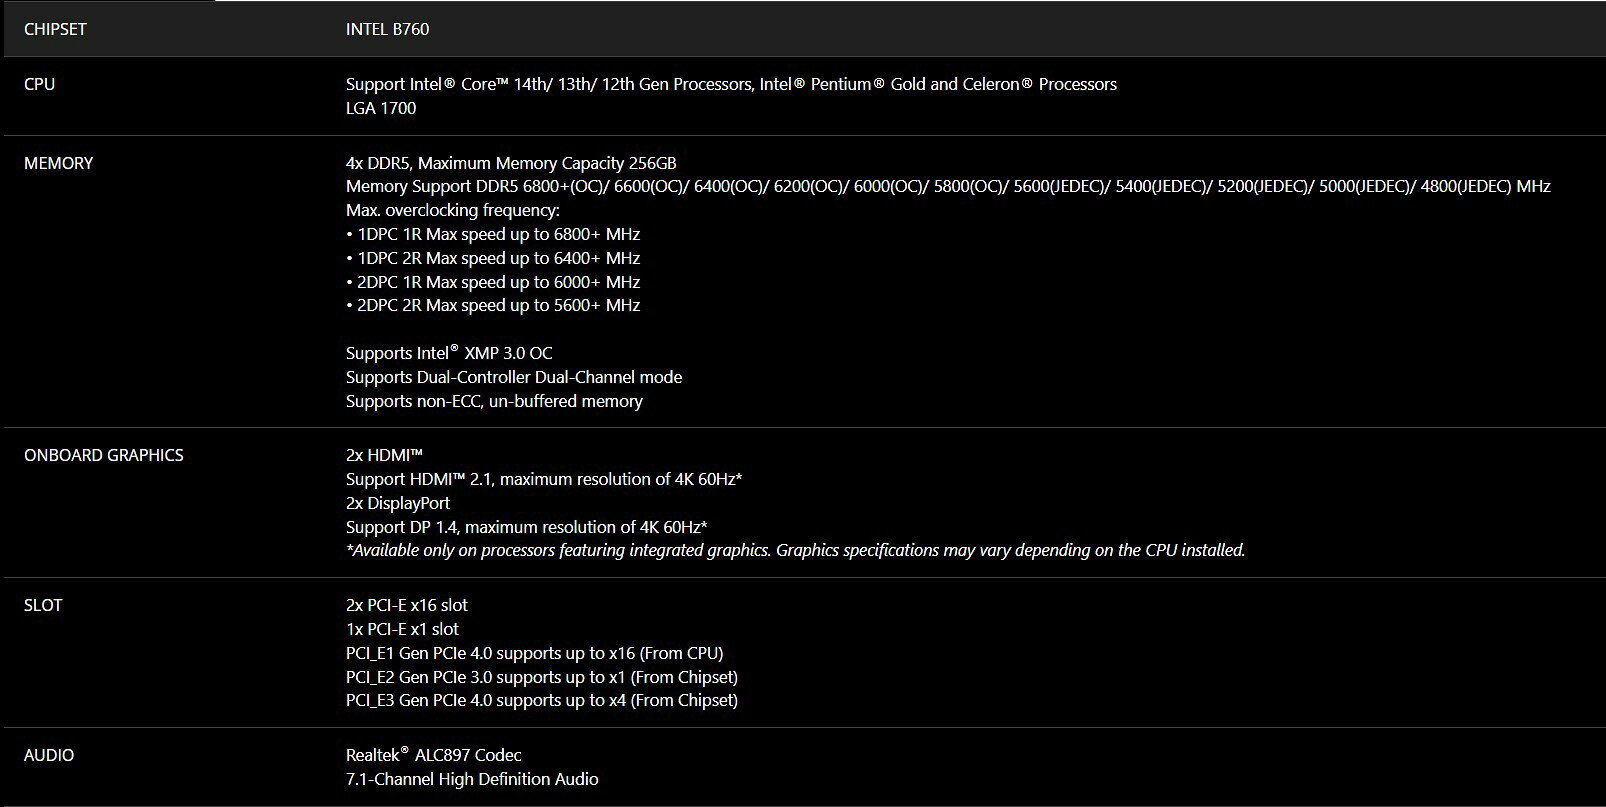Click the Support HDMI 2.1 resolution line

(x=544, y=479)
